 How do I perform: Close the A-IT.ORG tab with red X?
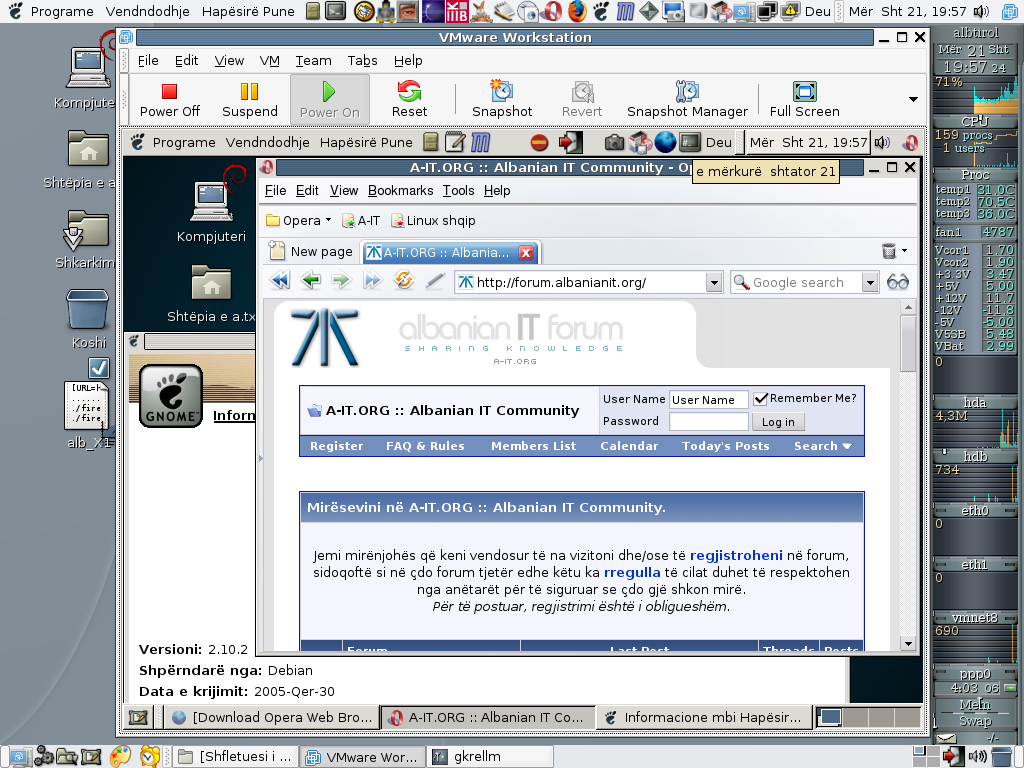tap(526, 253)
